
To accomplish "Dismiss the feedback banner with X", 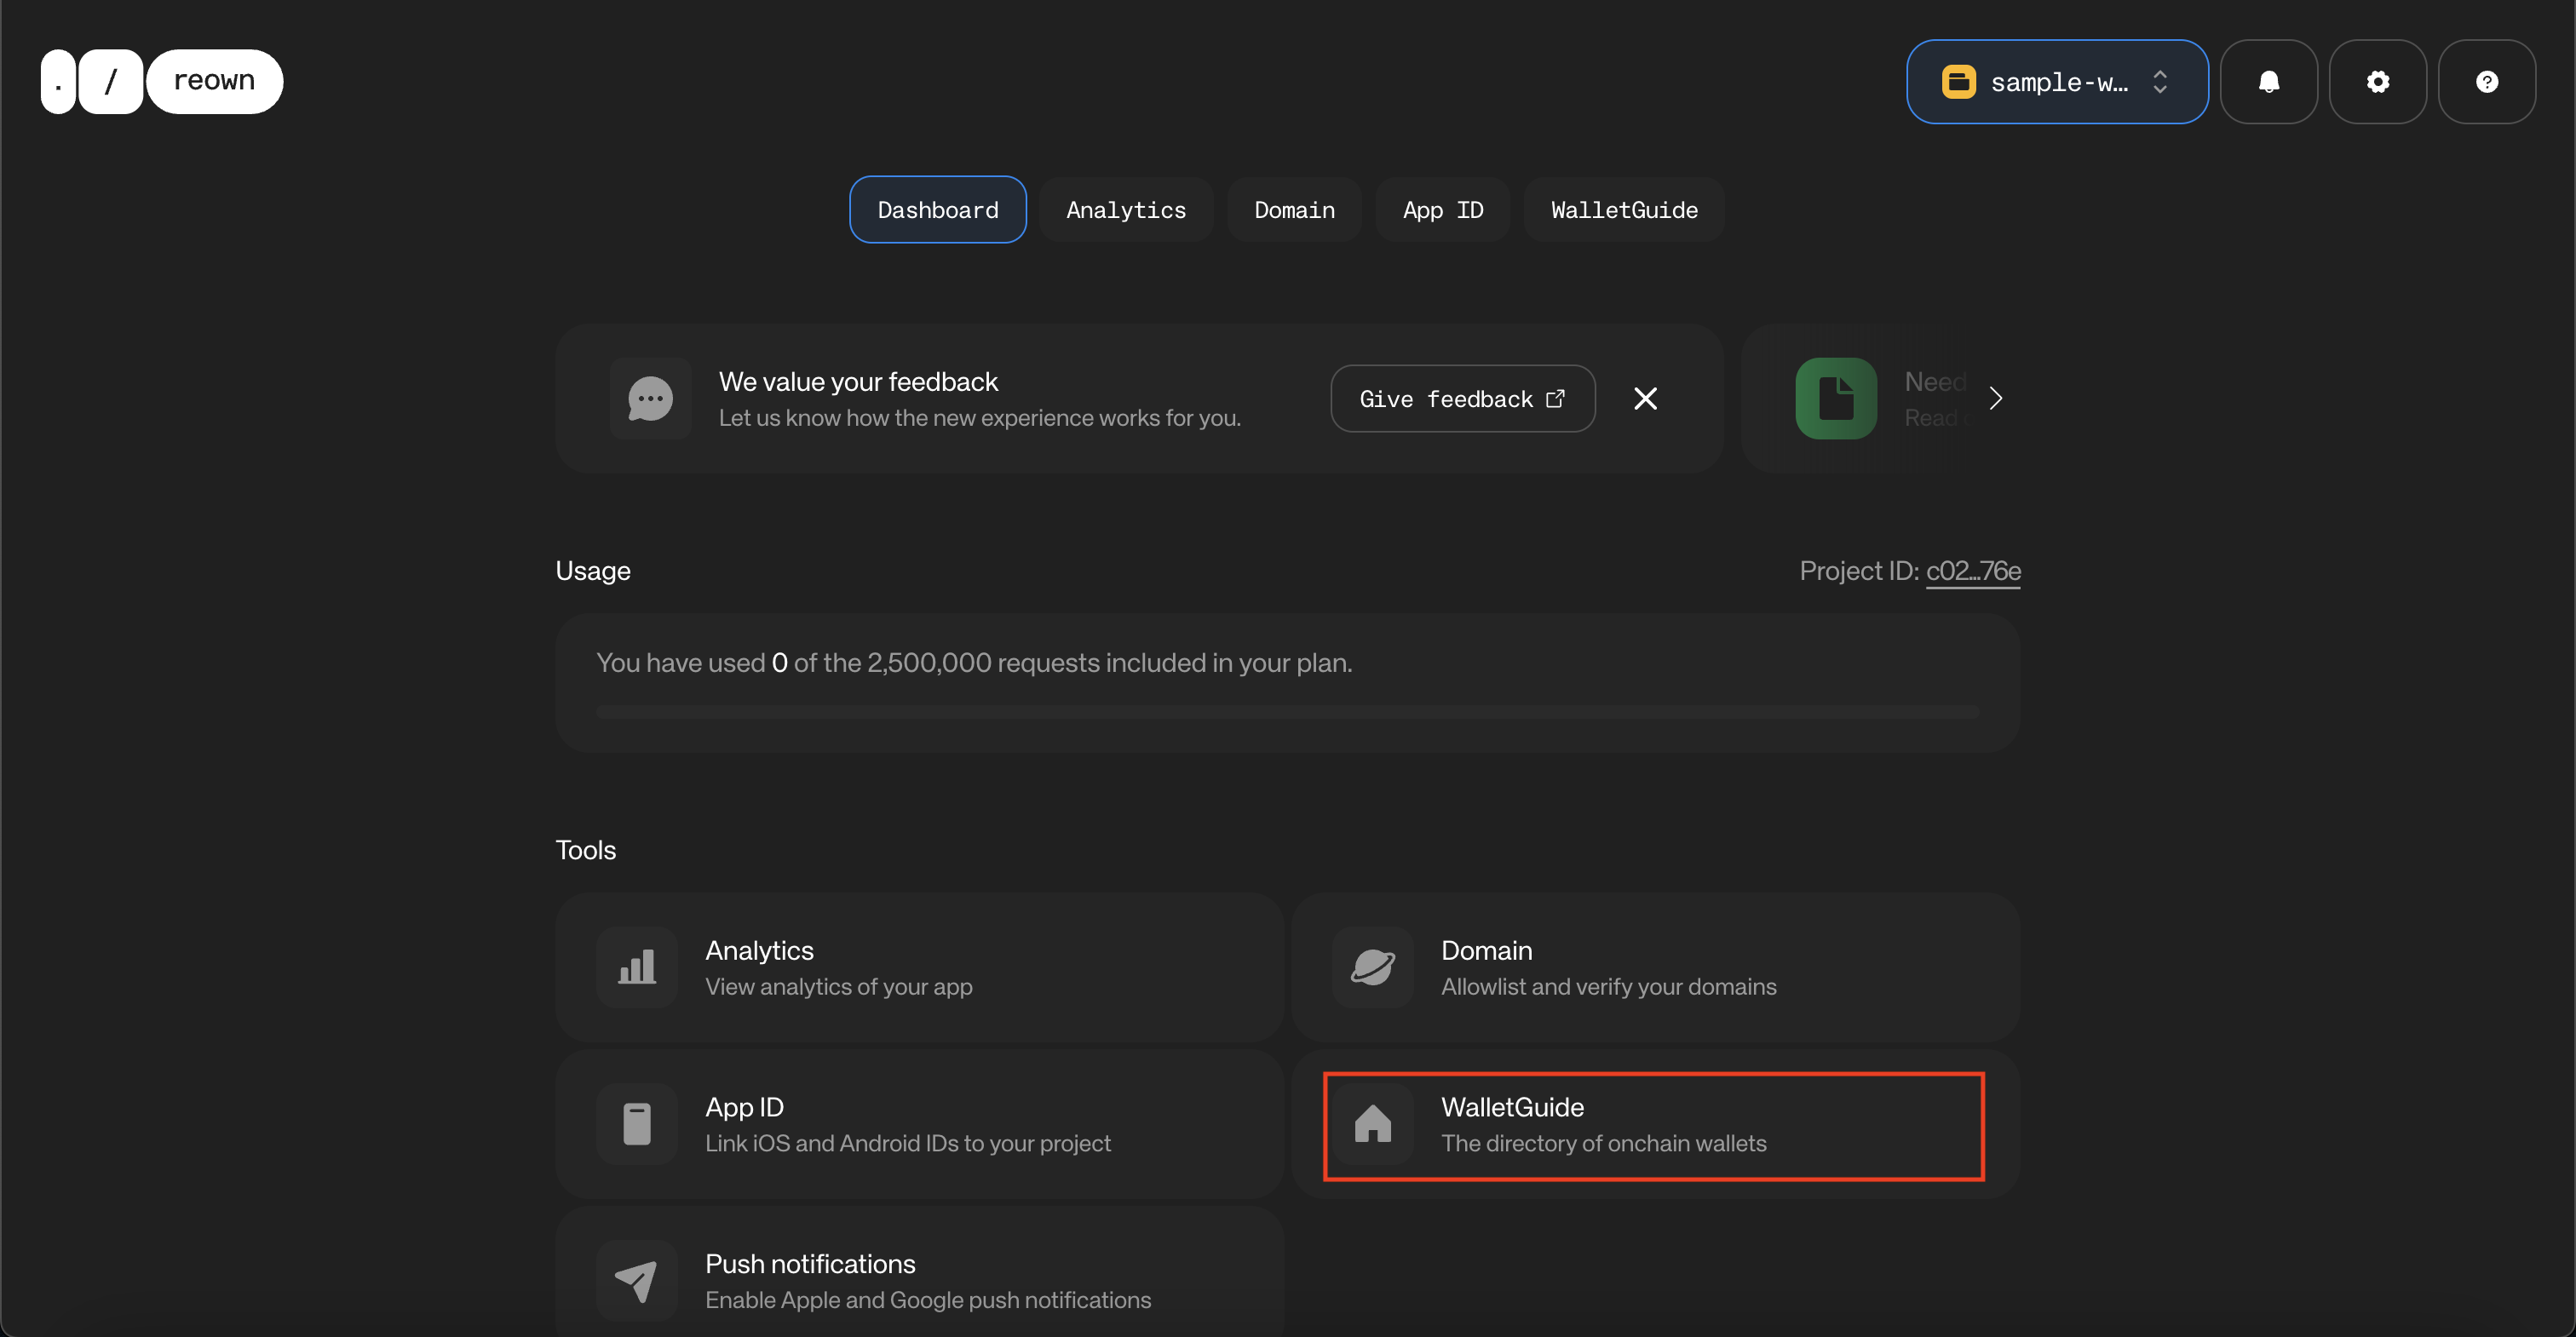I will click(1645, 399).
